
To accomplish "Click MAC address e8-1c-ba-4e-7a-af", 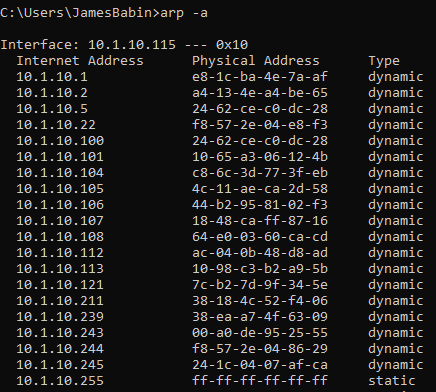I will (260, 77).
